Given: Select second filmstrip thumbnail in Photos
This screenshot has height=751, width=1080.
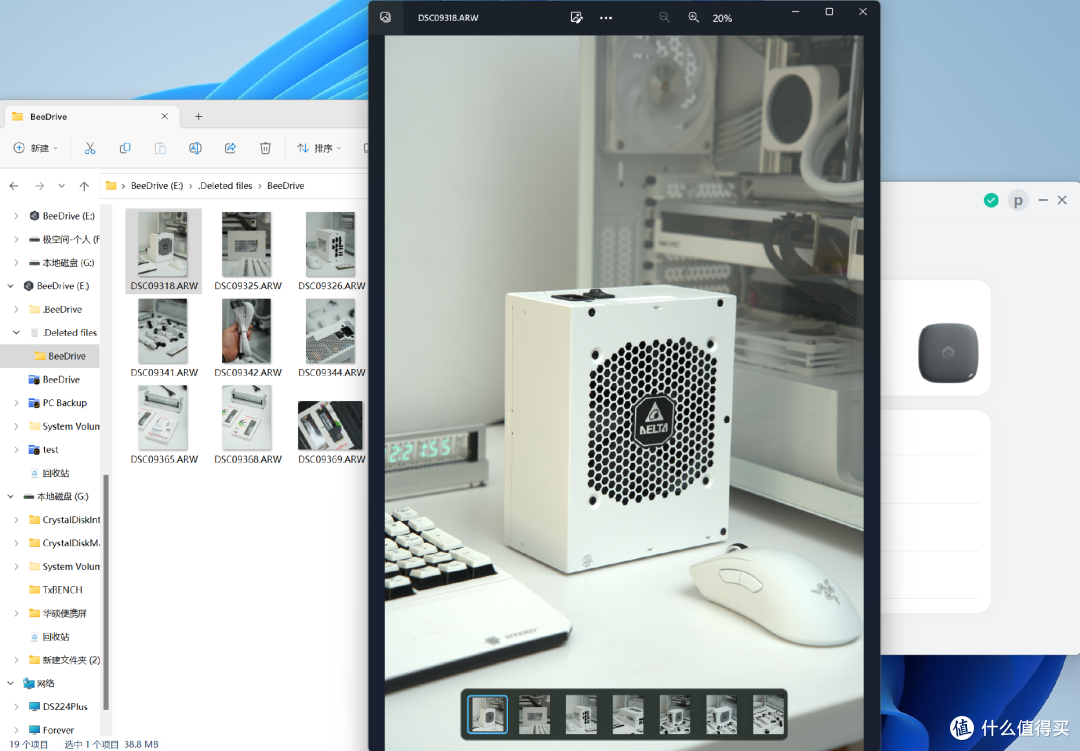Looking at the screenshot, I should 534,714.
